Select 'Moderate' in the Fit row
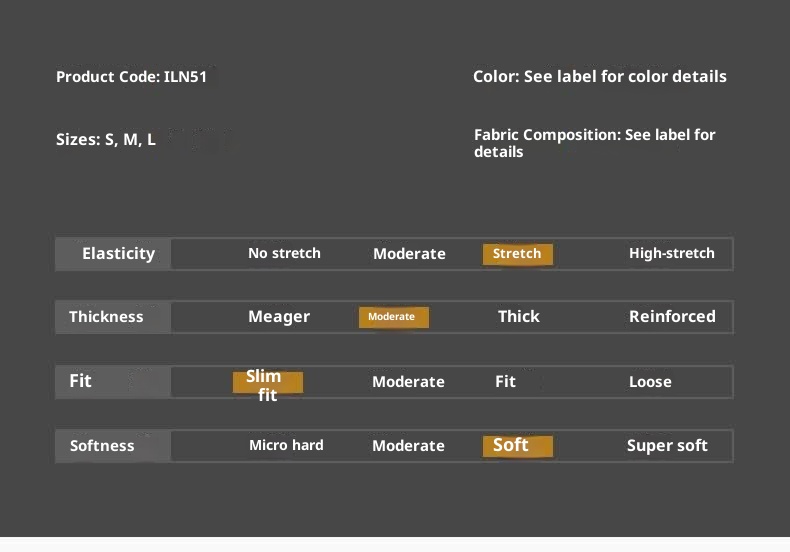 [x=408, y=382]
